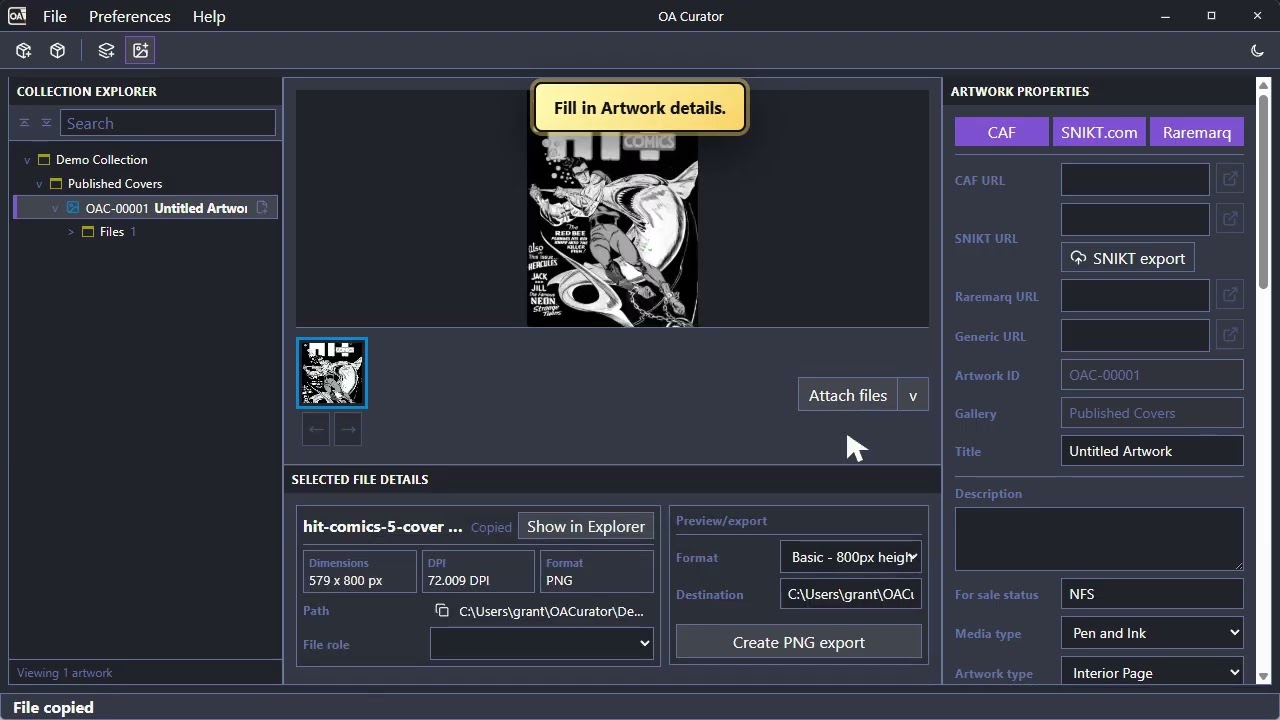The width and height of the screenshot is (1280, 720).
Task: Collapse the OAC-00001 artwork node
Action: click(x=55, y=208)
